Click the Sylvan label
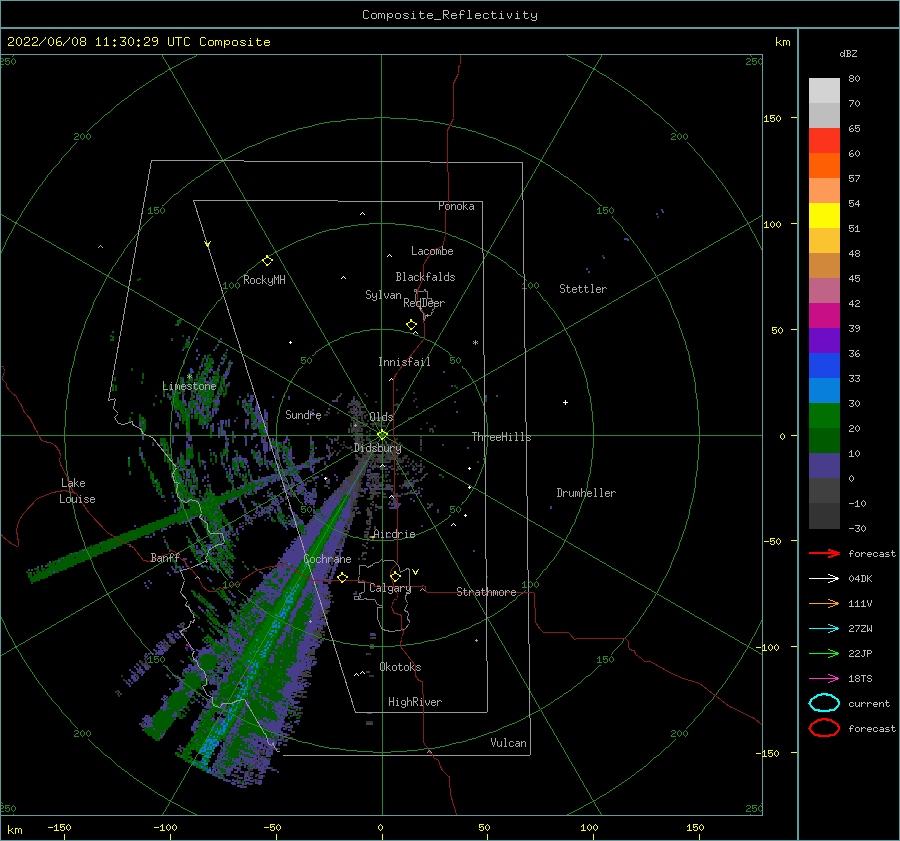 pyautogui.click(x=383, y=295)
